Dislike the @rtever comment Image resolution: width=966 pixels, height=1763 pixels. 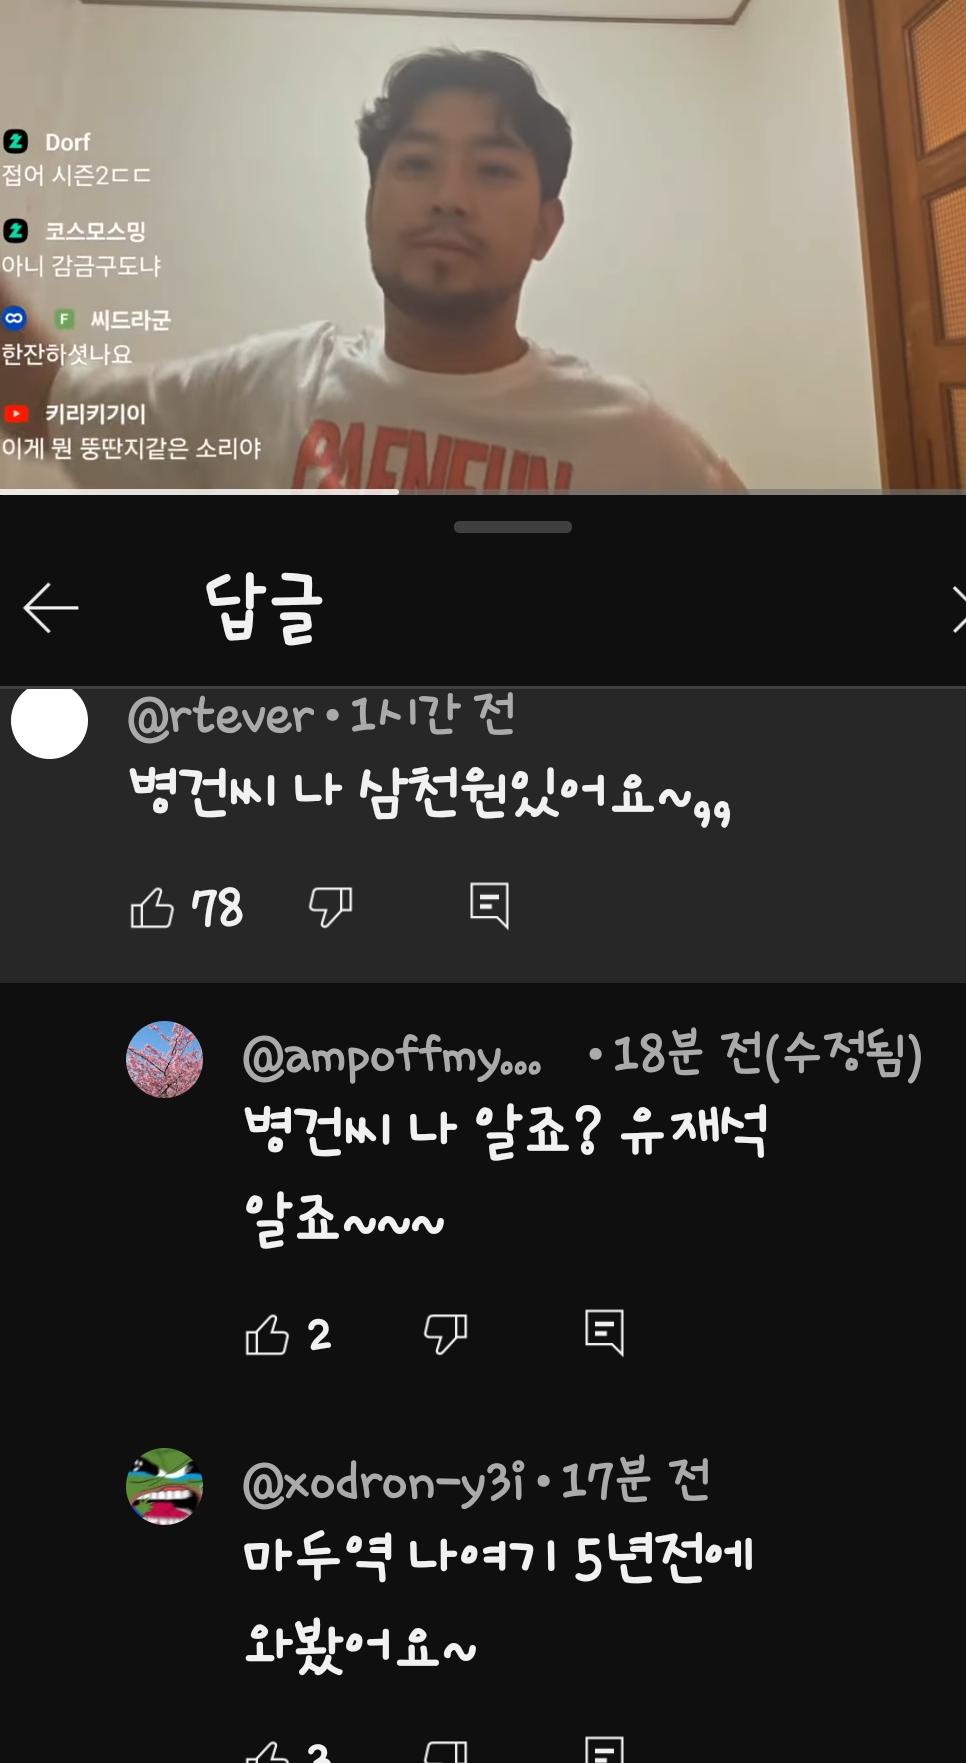[x=331, y=907]
